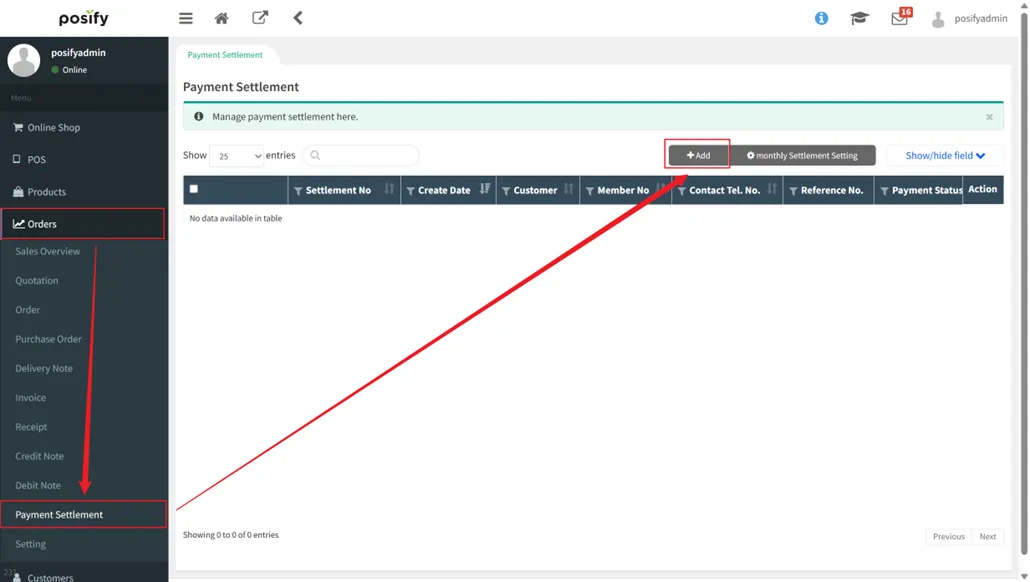Viewport: 1030px width, 582px height.
Task: Click the graduation cap tutorial icon
Action: pyautogui.click(x=859, y=18)
